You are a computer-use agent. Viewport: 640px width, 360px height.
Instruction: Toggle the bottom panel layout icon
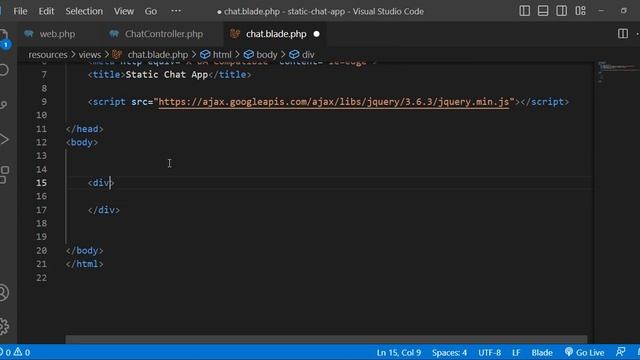[543, 11]
